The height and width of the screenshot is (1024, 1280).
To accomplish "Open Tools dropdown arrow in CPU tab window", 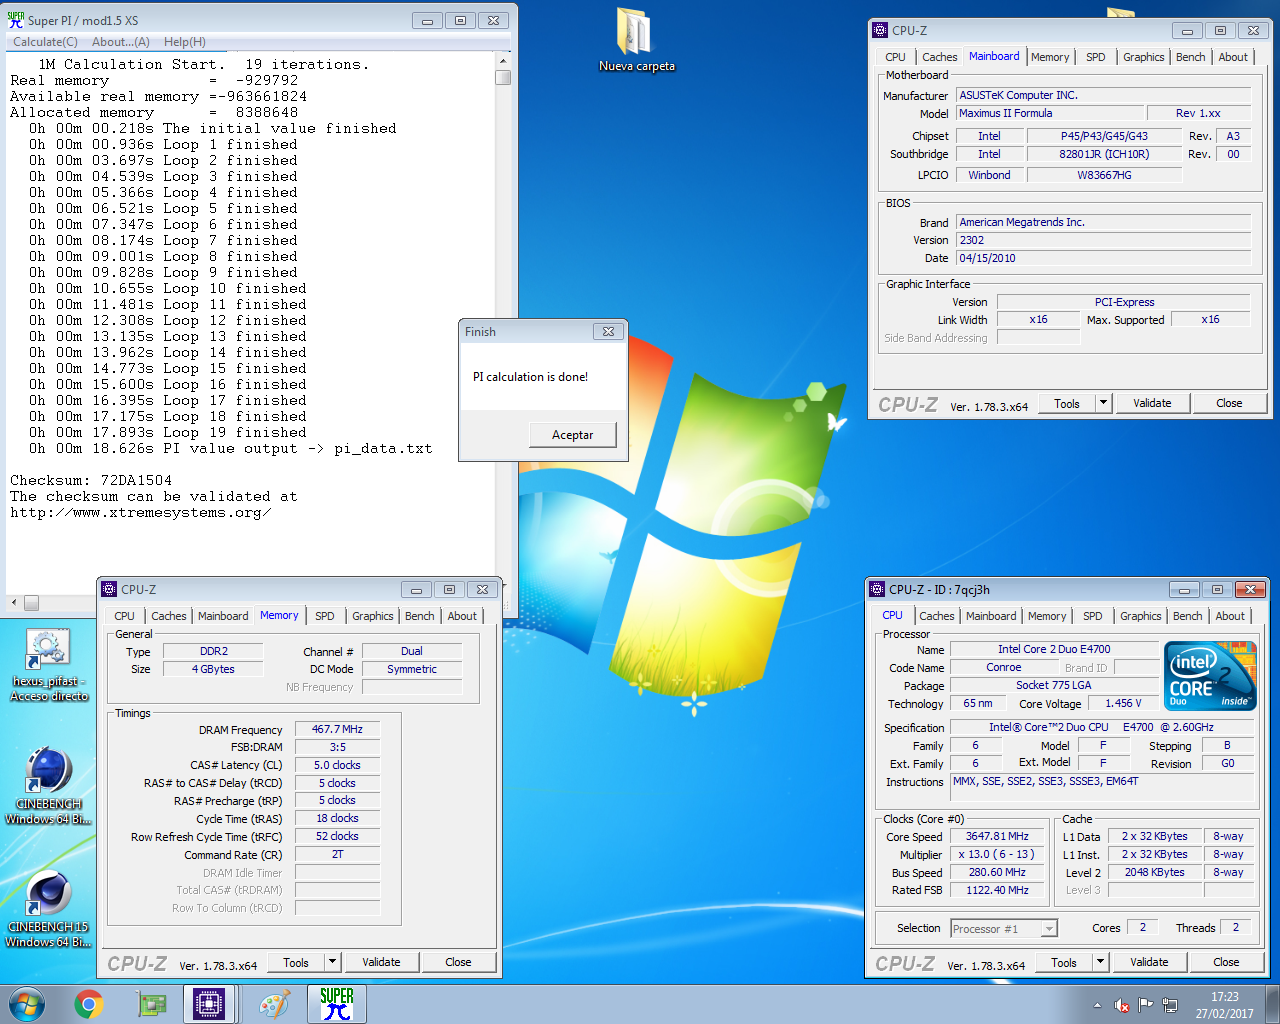I will pyautogui.click(x=1101, y=962).
